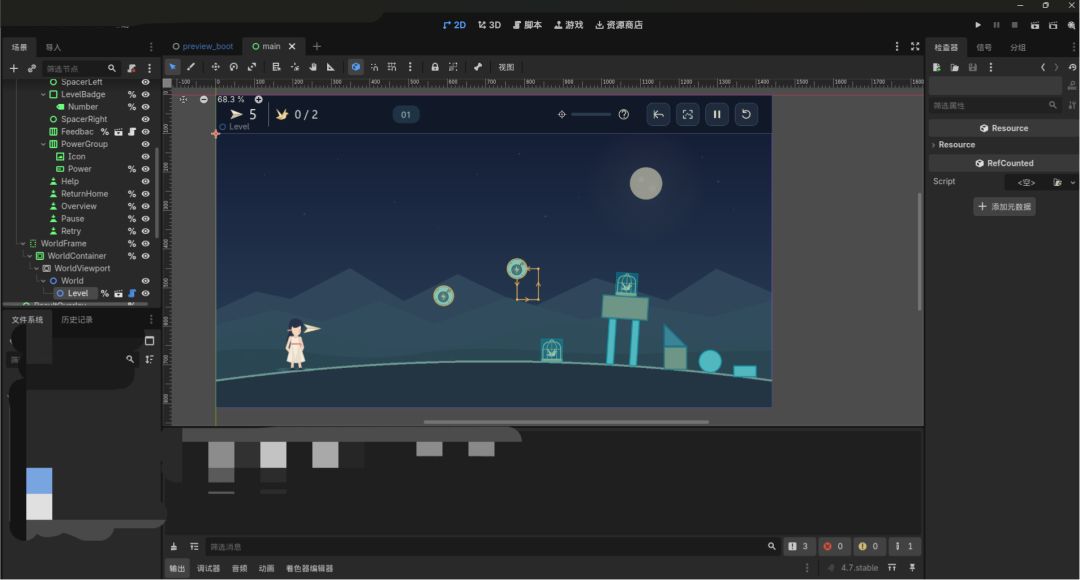Expand the Resource section in inspector
Screen dimensions: 1080x580
pyautogui.click(x=956, y=145)
